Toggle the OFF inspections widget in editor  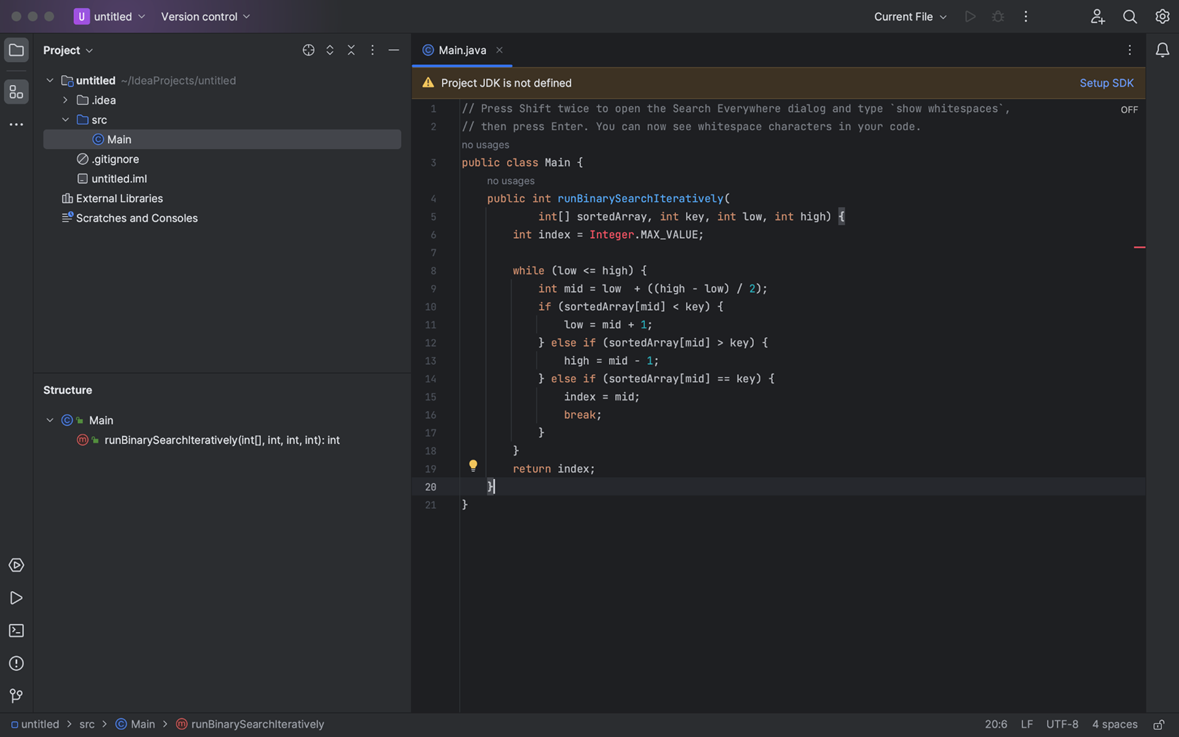1129,110
